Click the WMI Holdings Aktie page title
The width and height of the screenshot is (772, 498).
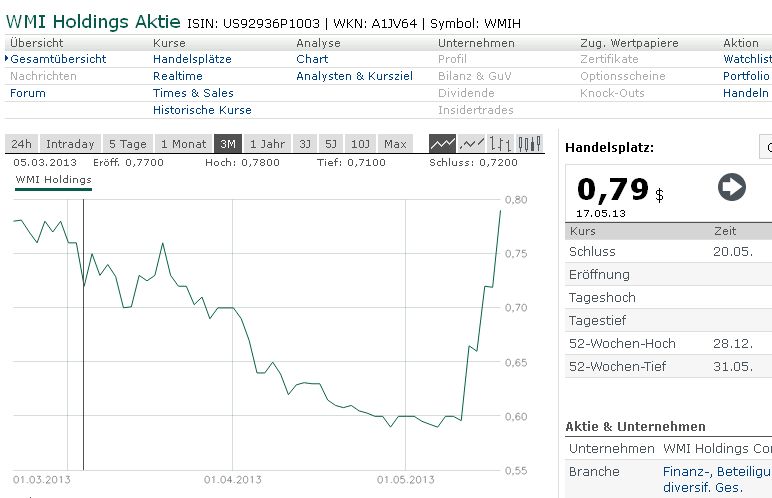click(93, 22)
